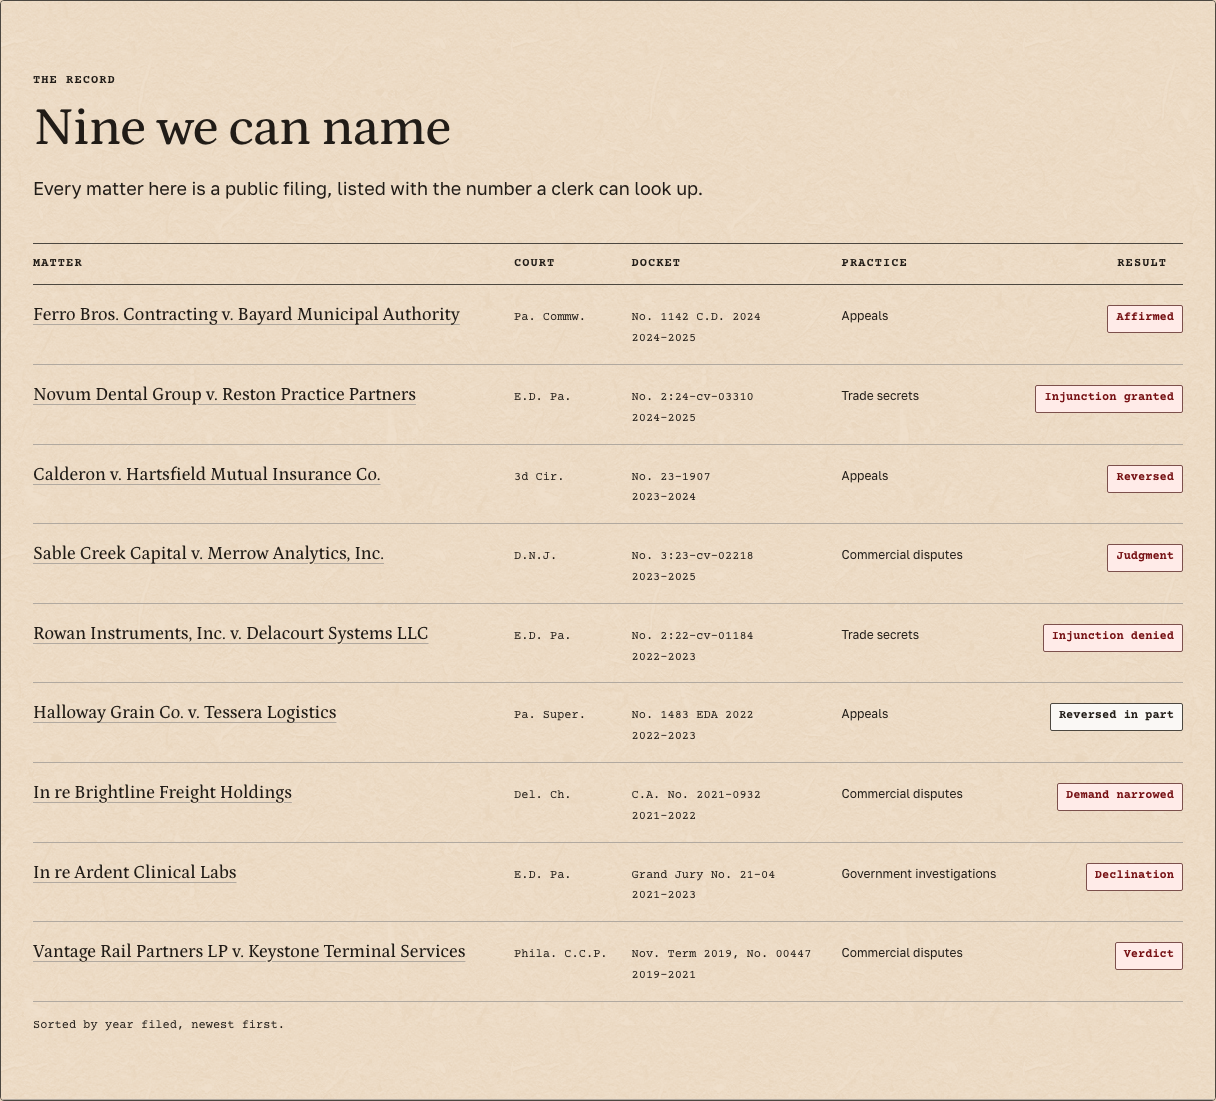Click the Phila. C.C.P. court cell
The image size is (1216, 1101).
coord(560,954)
